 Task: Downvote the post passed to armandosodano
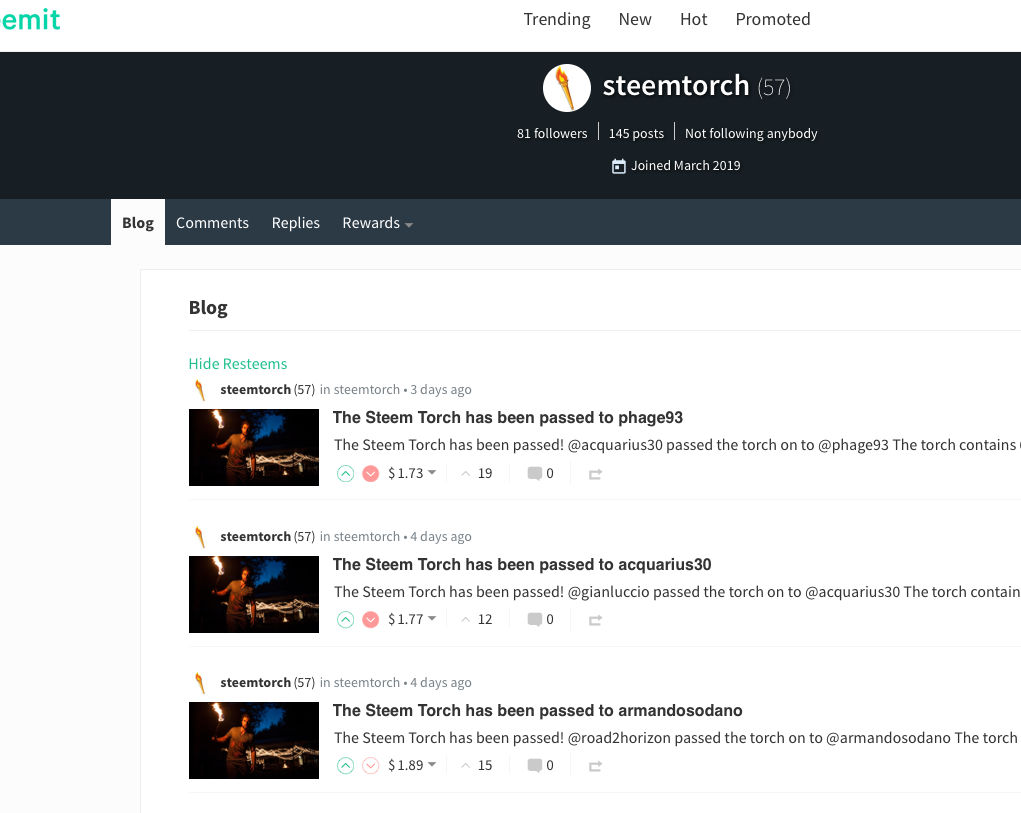pyautogui.click(x=371, y=765)
